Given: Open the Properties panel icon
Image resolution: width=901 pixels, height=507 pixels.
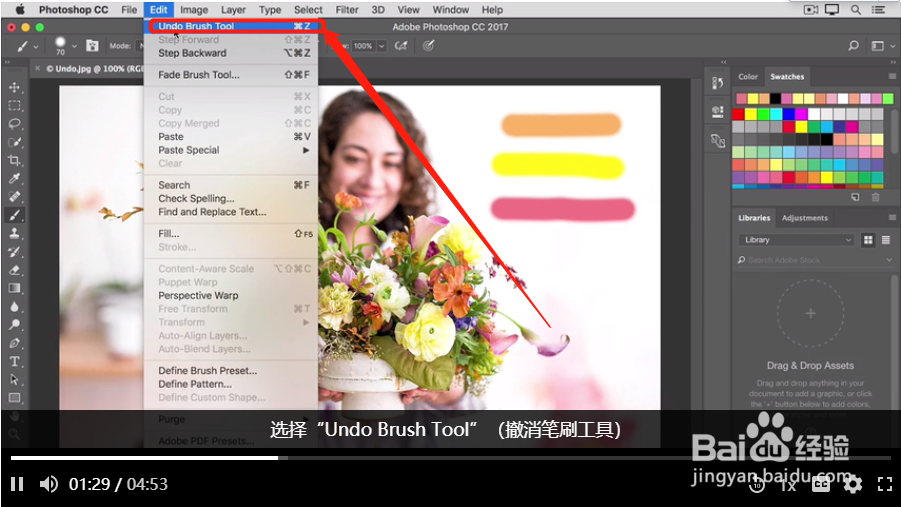Looking at the screenshot, I should [x=718, y=112].
